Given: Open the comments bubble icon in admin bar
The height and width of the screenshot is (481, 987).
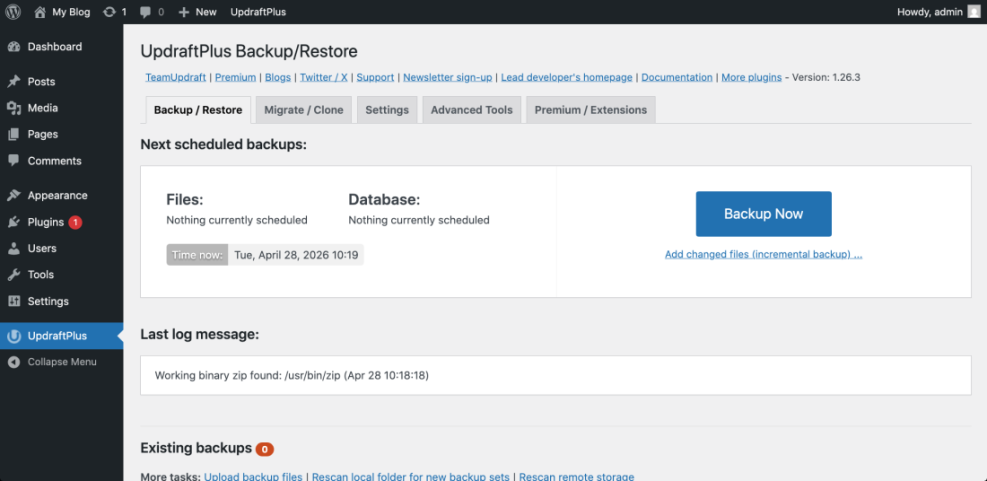Looking at the screenshot, I should click(x=145, y=12).
